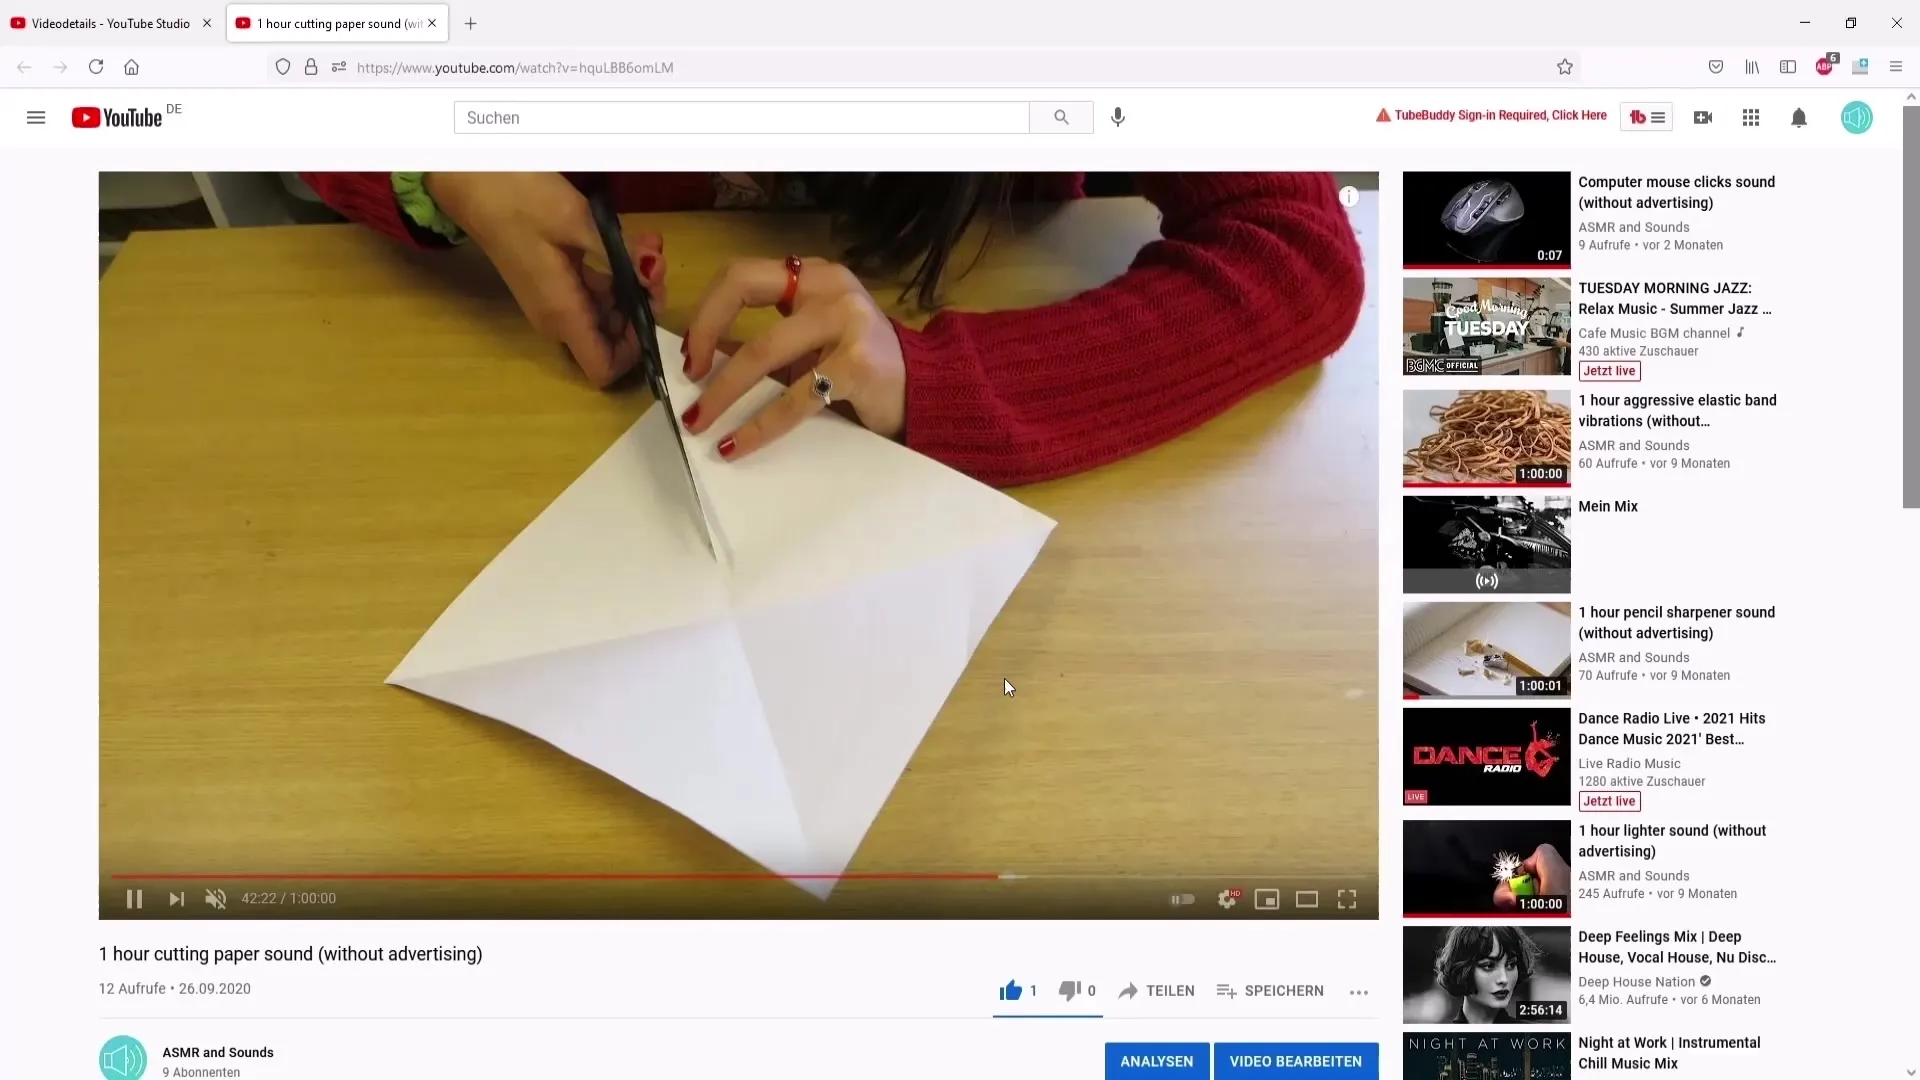Image resolution: width=1920 pixels, height=1080 pixels.
Task: Open the more options menu
Action: point(1358,990)
